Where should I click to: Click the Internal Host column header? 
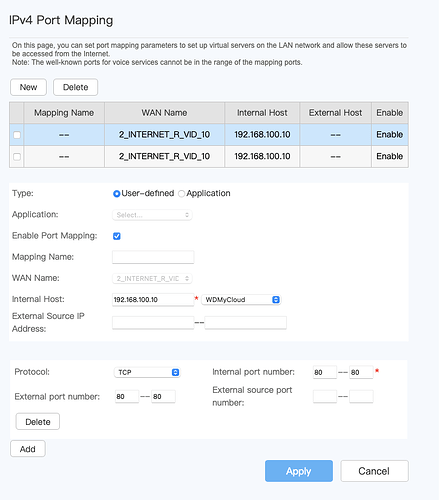point(262,113)
